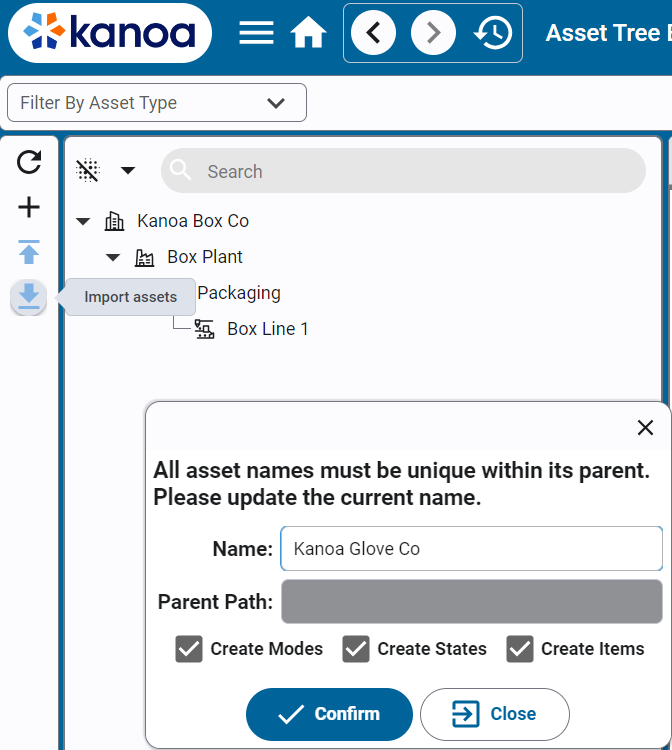Open the hamburger navigation menu

256,33
